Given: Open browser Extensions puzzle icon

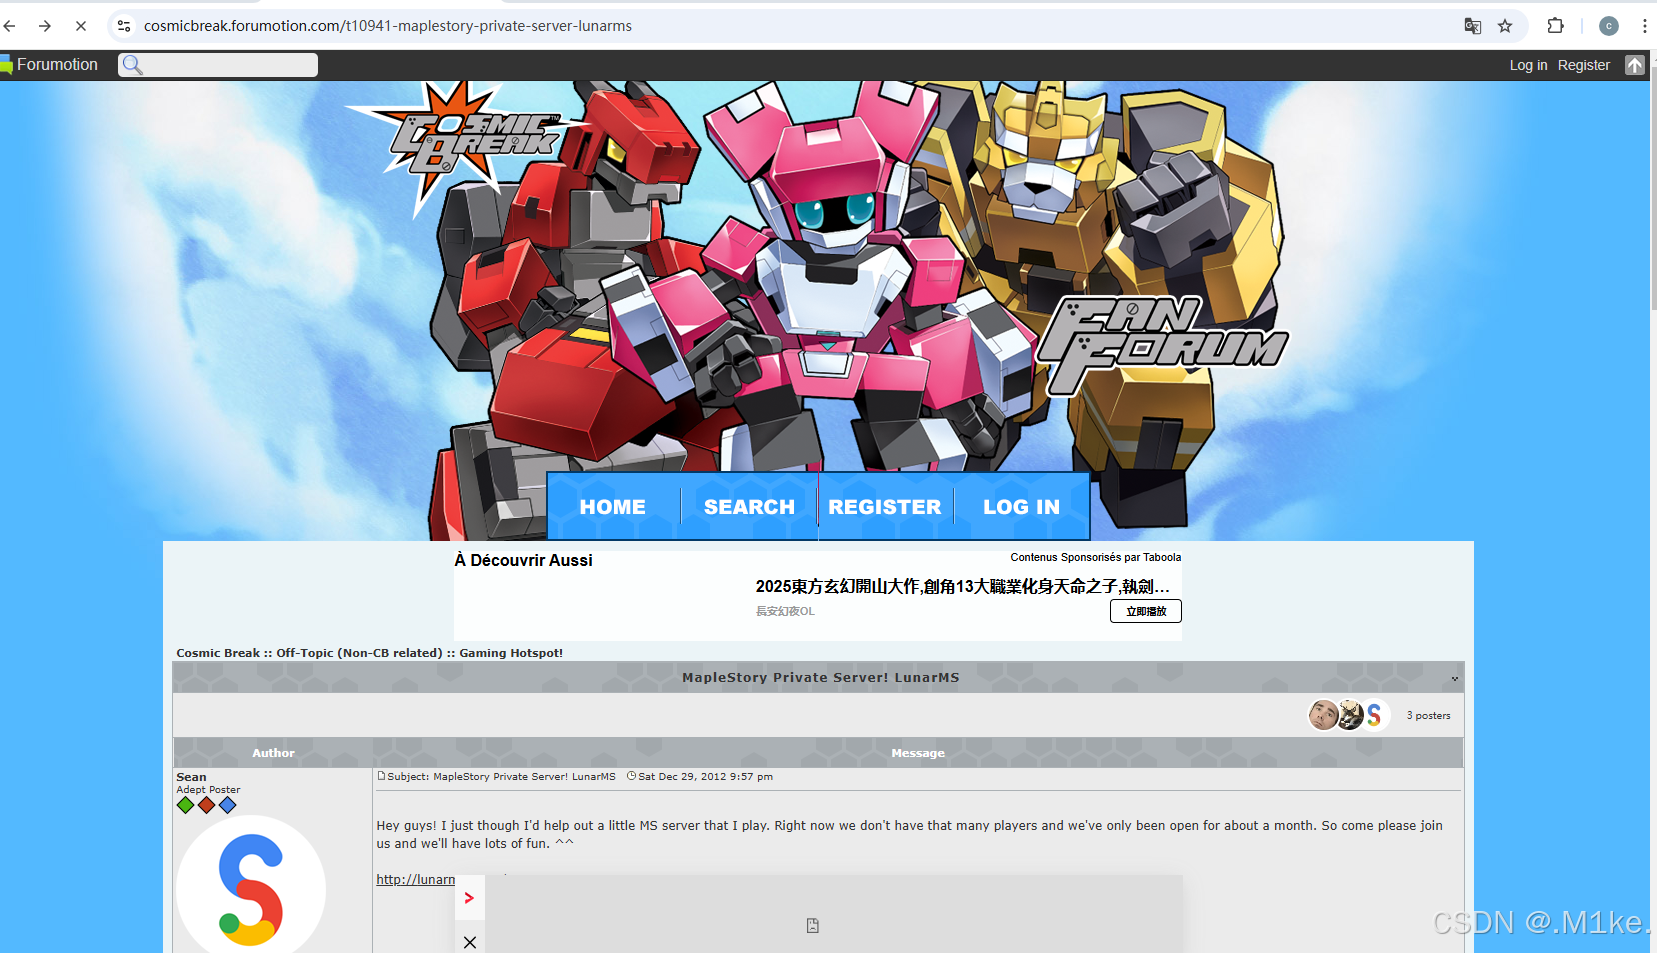Looking at the screenshot, I should point(1555,26).
